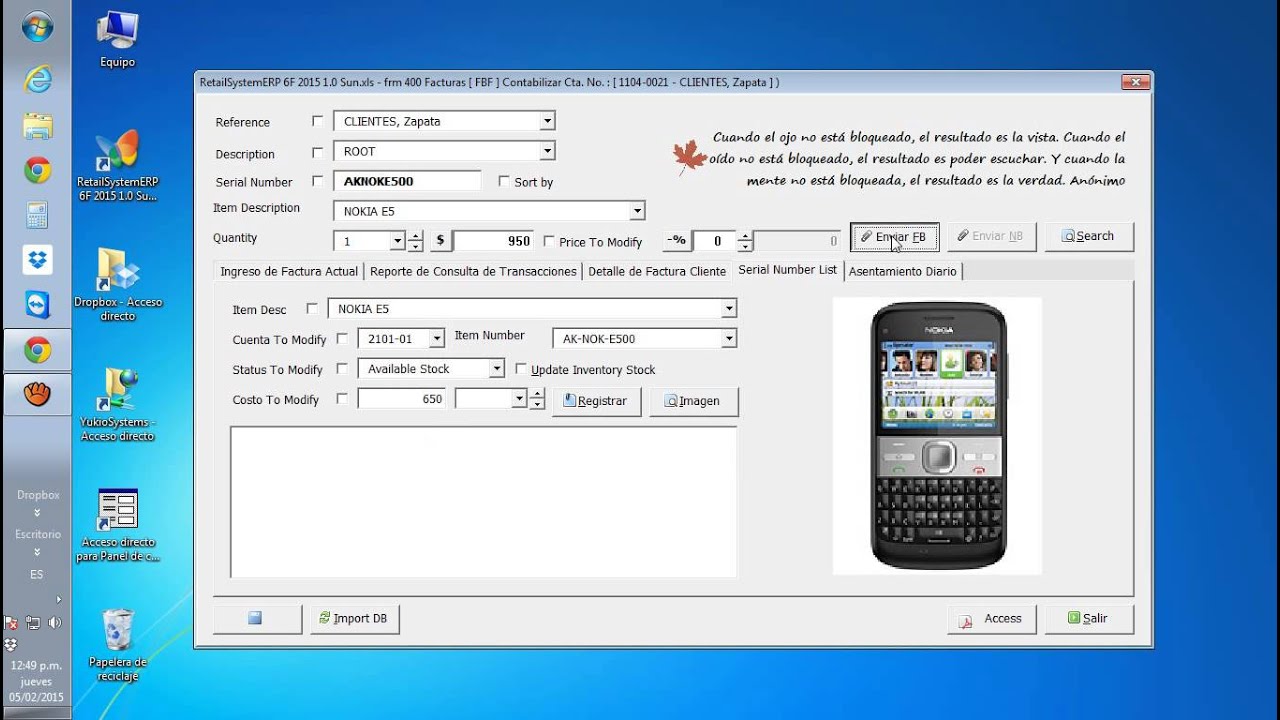Open Windows Explorer taskbar folder icon
Image resolution: width=1280 pixels, height=720 pixels.
pyautogui.click(x=37, y=126)
